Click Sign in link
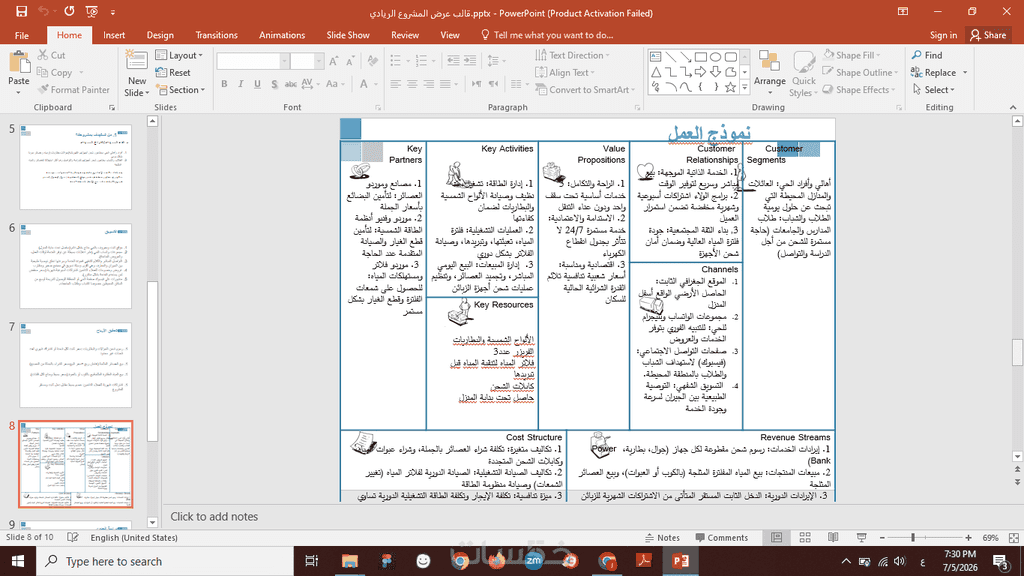1024x576 pixels. (x=943, y=35)
